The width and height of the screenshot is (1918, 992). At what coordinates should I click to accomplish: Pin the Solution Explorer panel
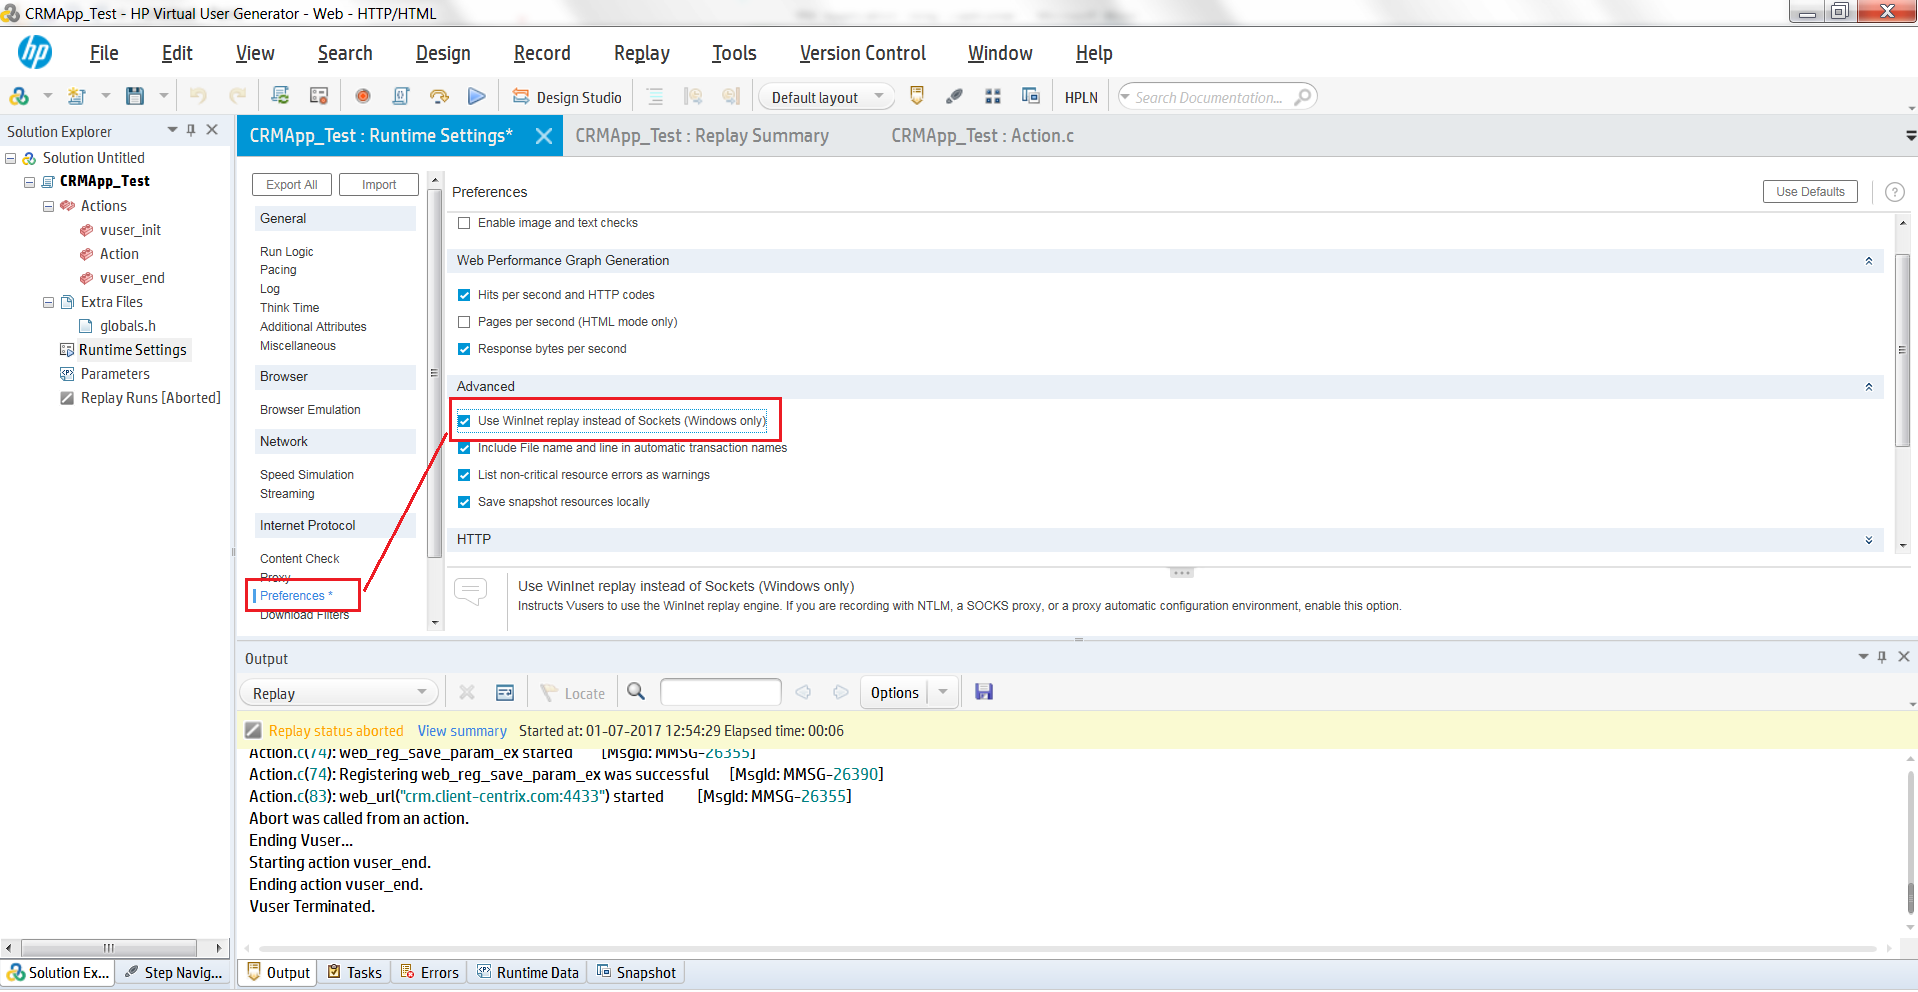[191, 130]
